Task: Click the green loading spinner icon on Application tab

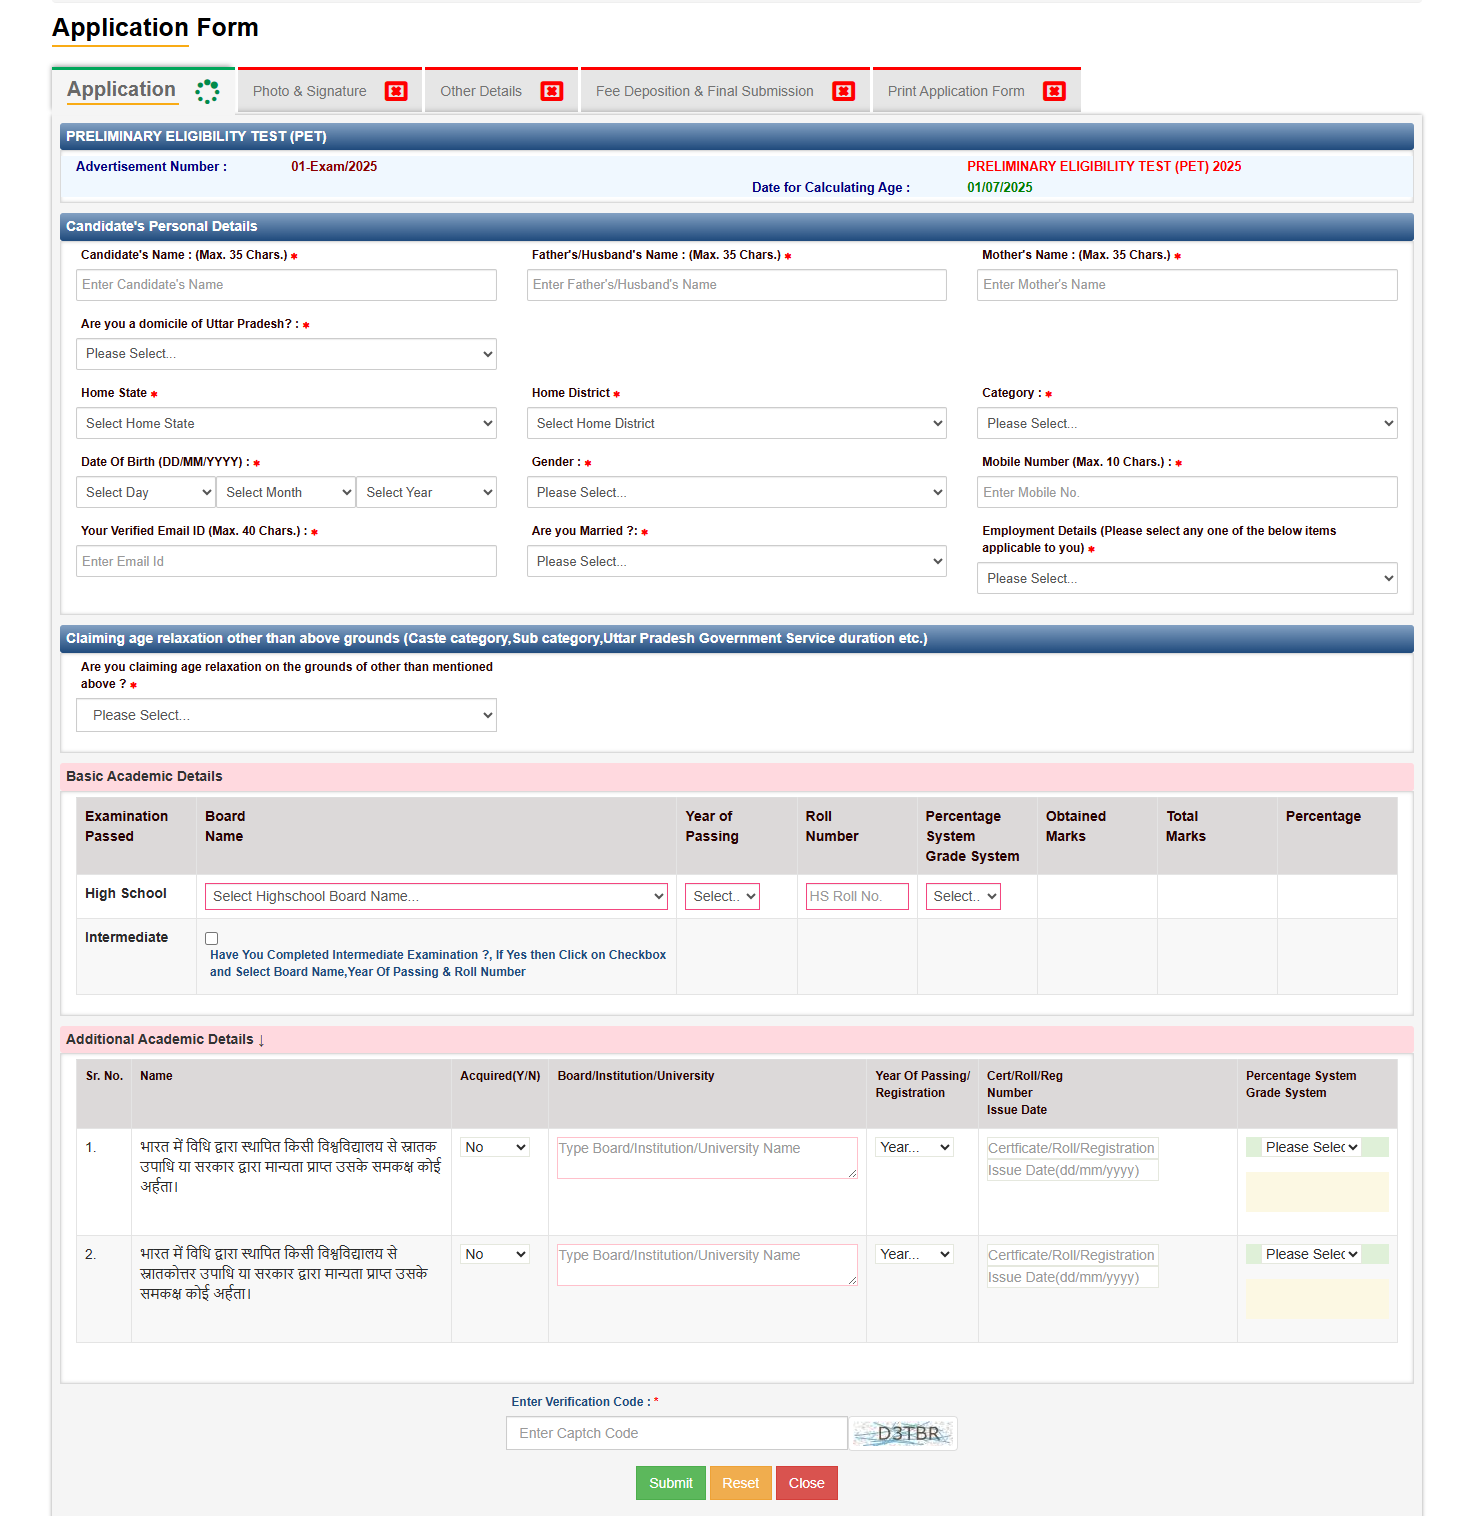Action: click(x=207, y=91)
